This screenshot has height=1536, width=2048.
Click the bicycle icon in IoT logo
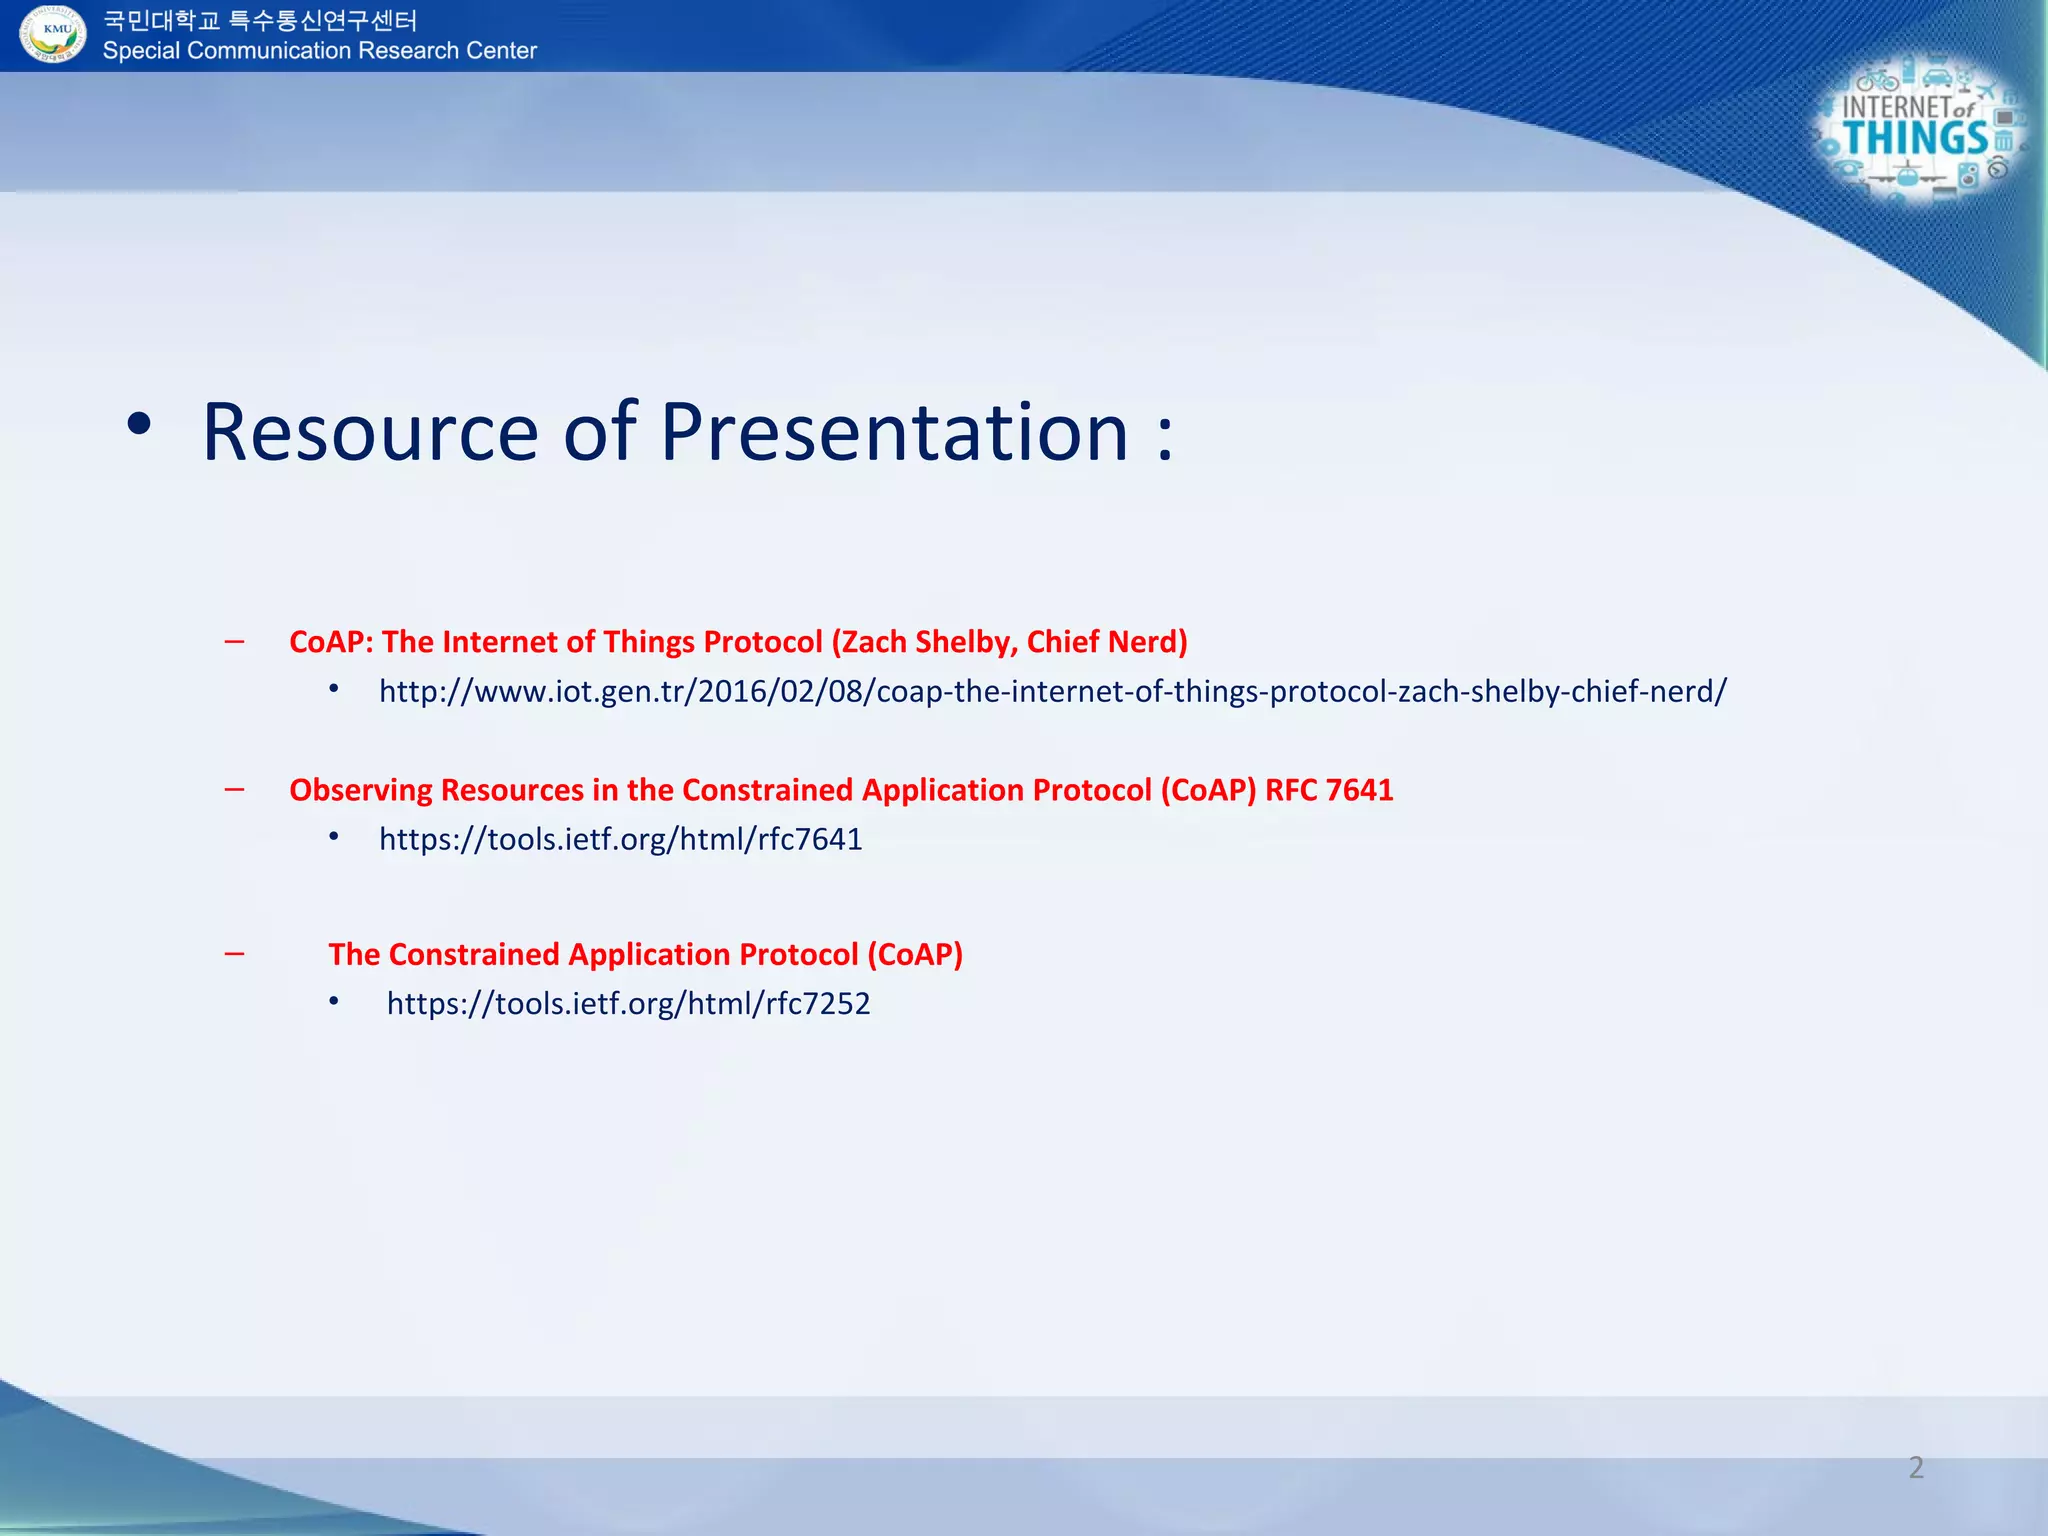[1878, 81]
